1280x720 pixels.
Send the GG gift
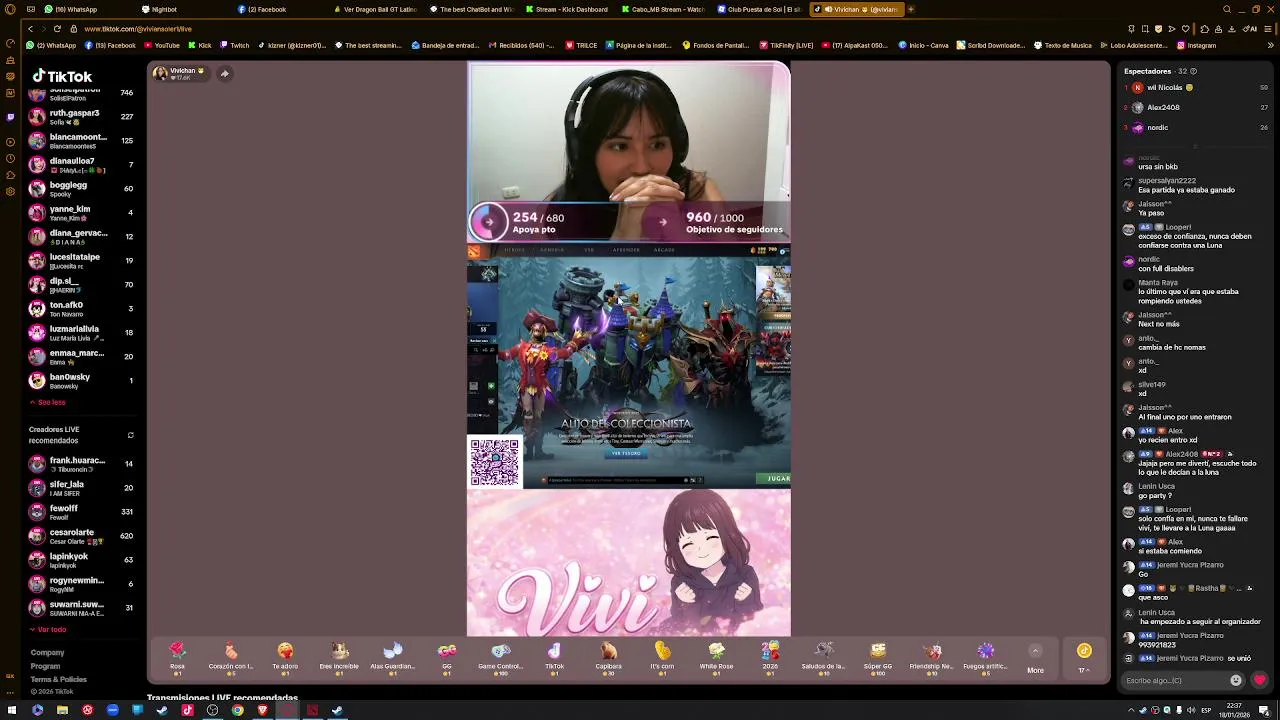[447, 658]
